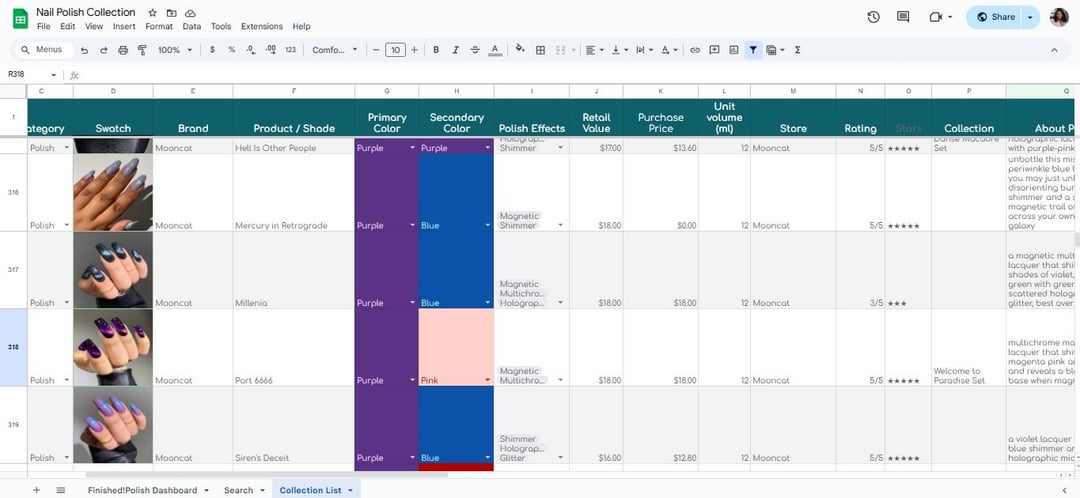Screen dimensions: 1080x498
Task: Open the fill color picker
Action: click(520, 50)
